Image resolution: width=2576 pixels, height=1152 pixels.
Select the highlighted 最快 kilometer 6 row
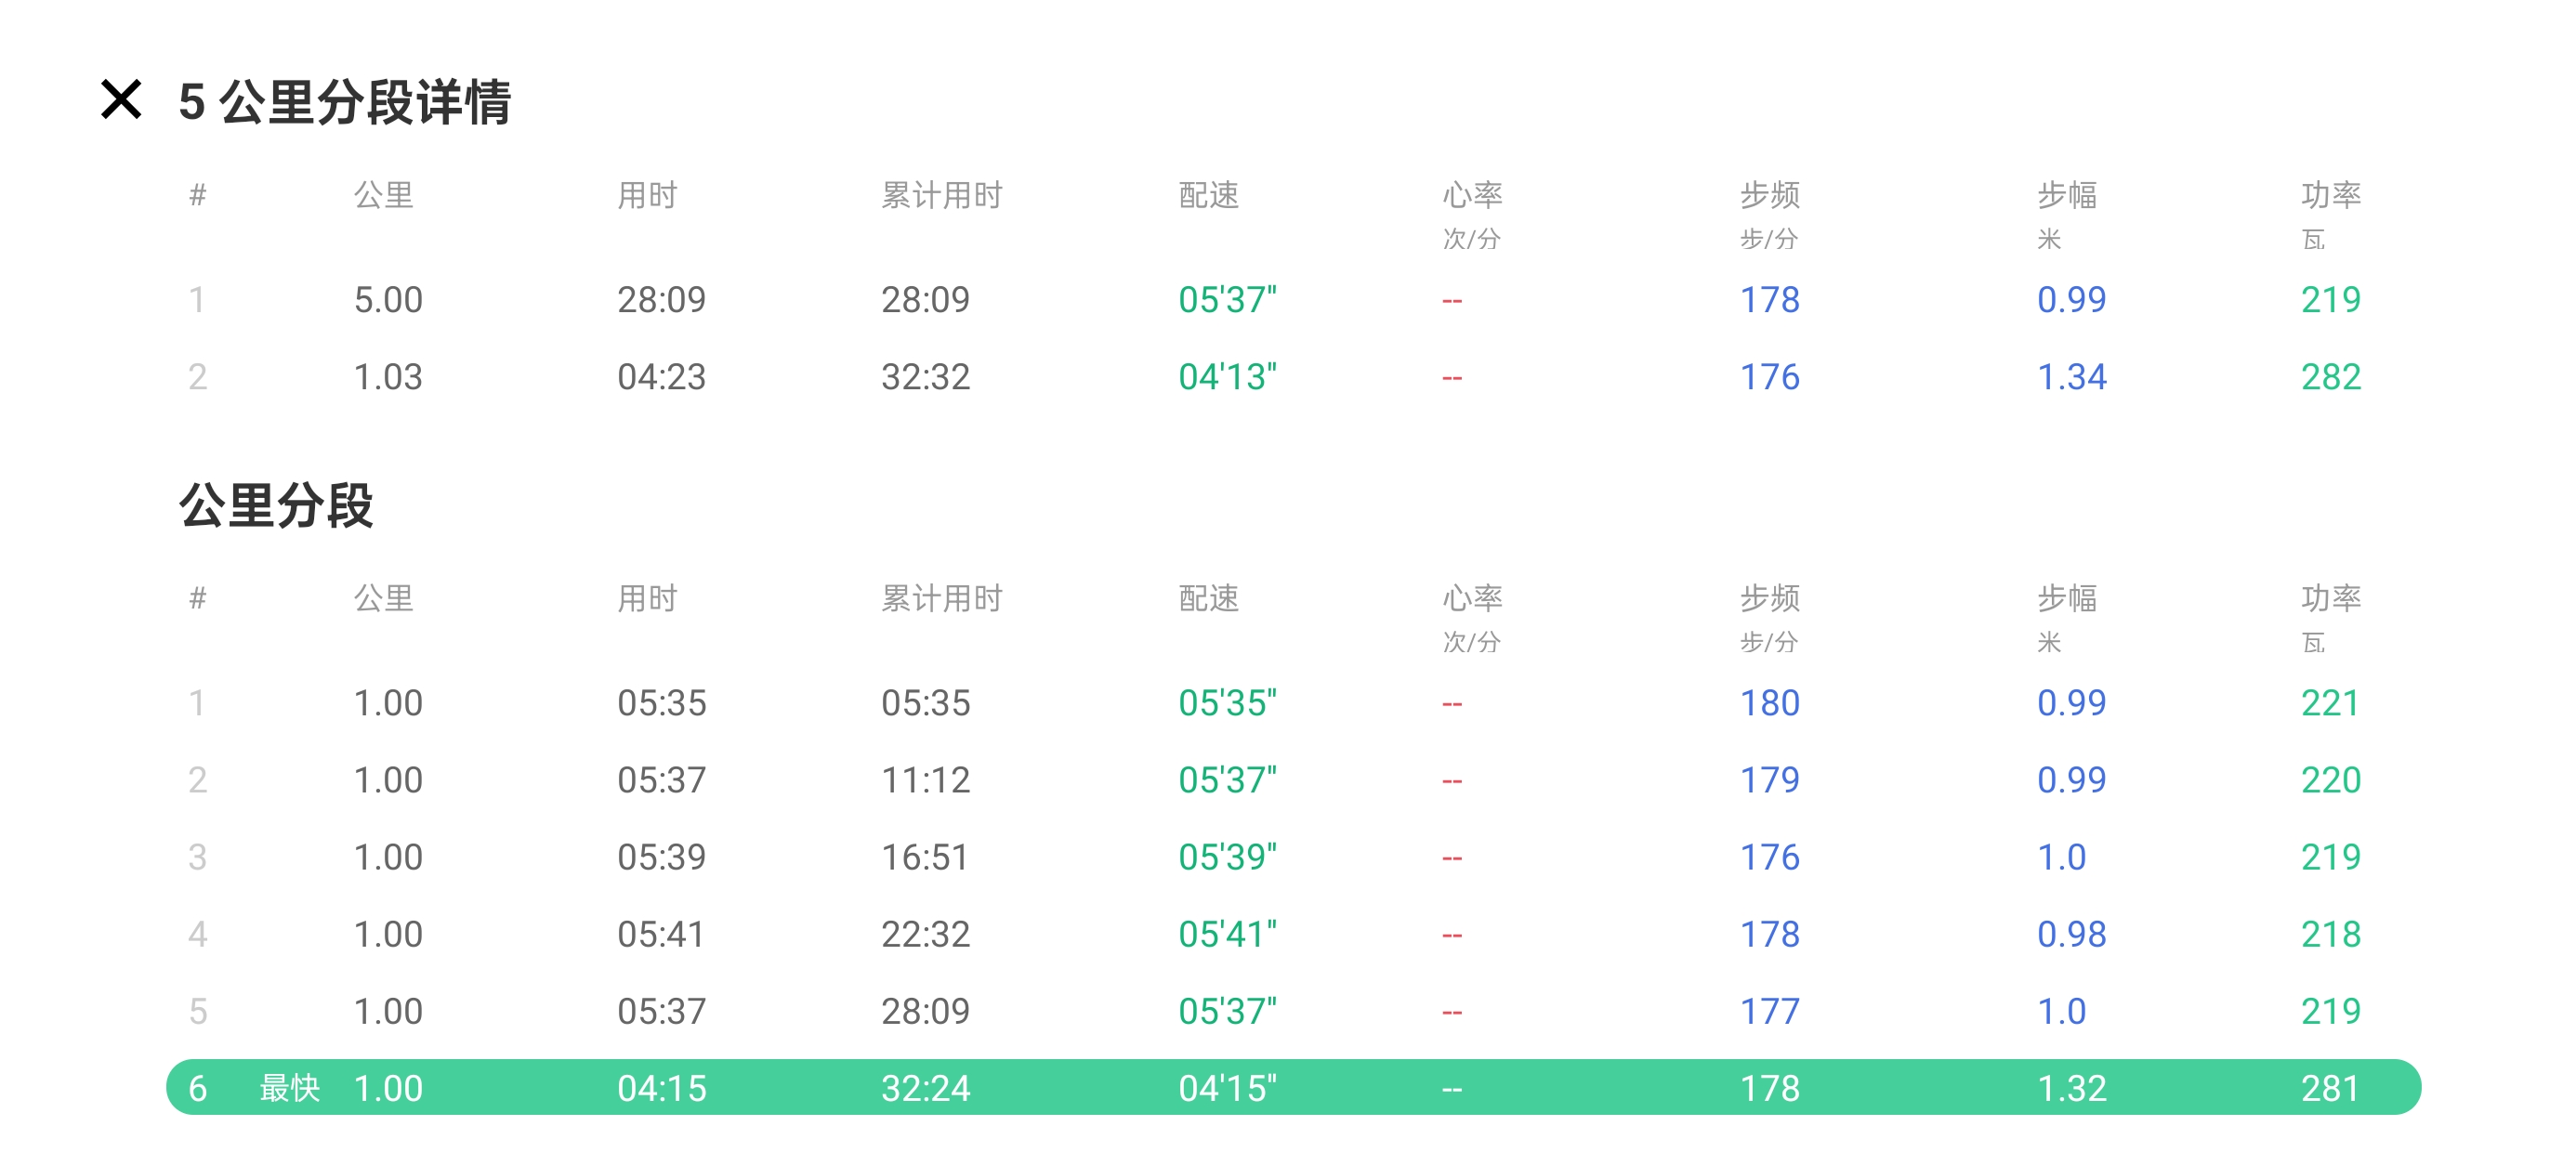1292,1087
